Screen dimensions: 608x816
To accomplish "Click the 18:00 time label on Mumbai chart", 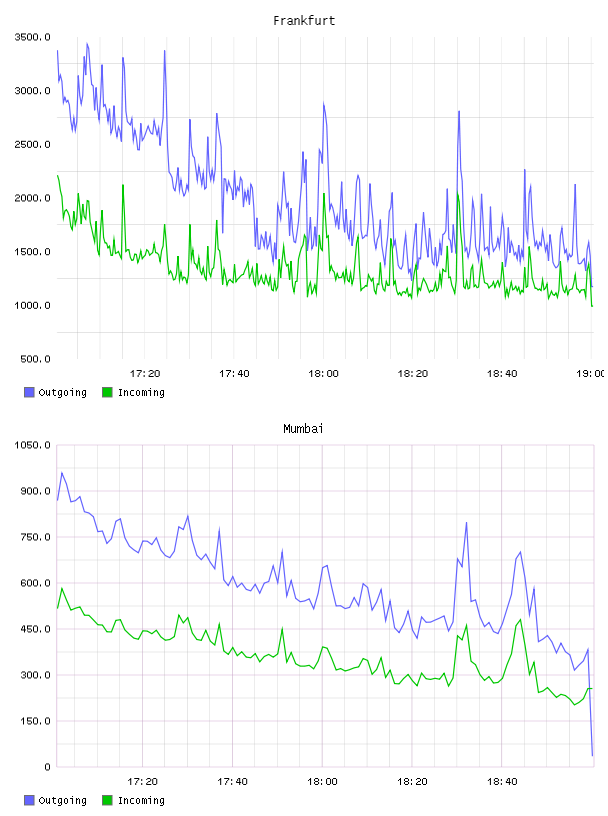I will click(x=322, y=781).
